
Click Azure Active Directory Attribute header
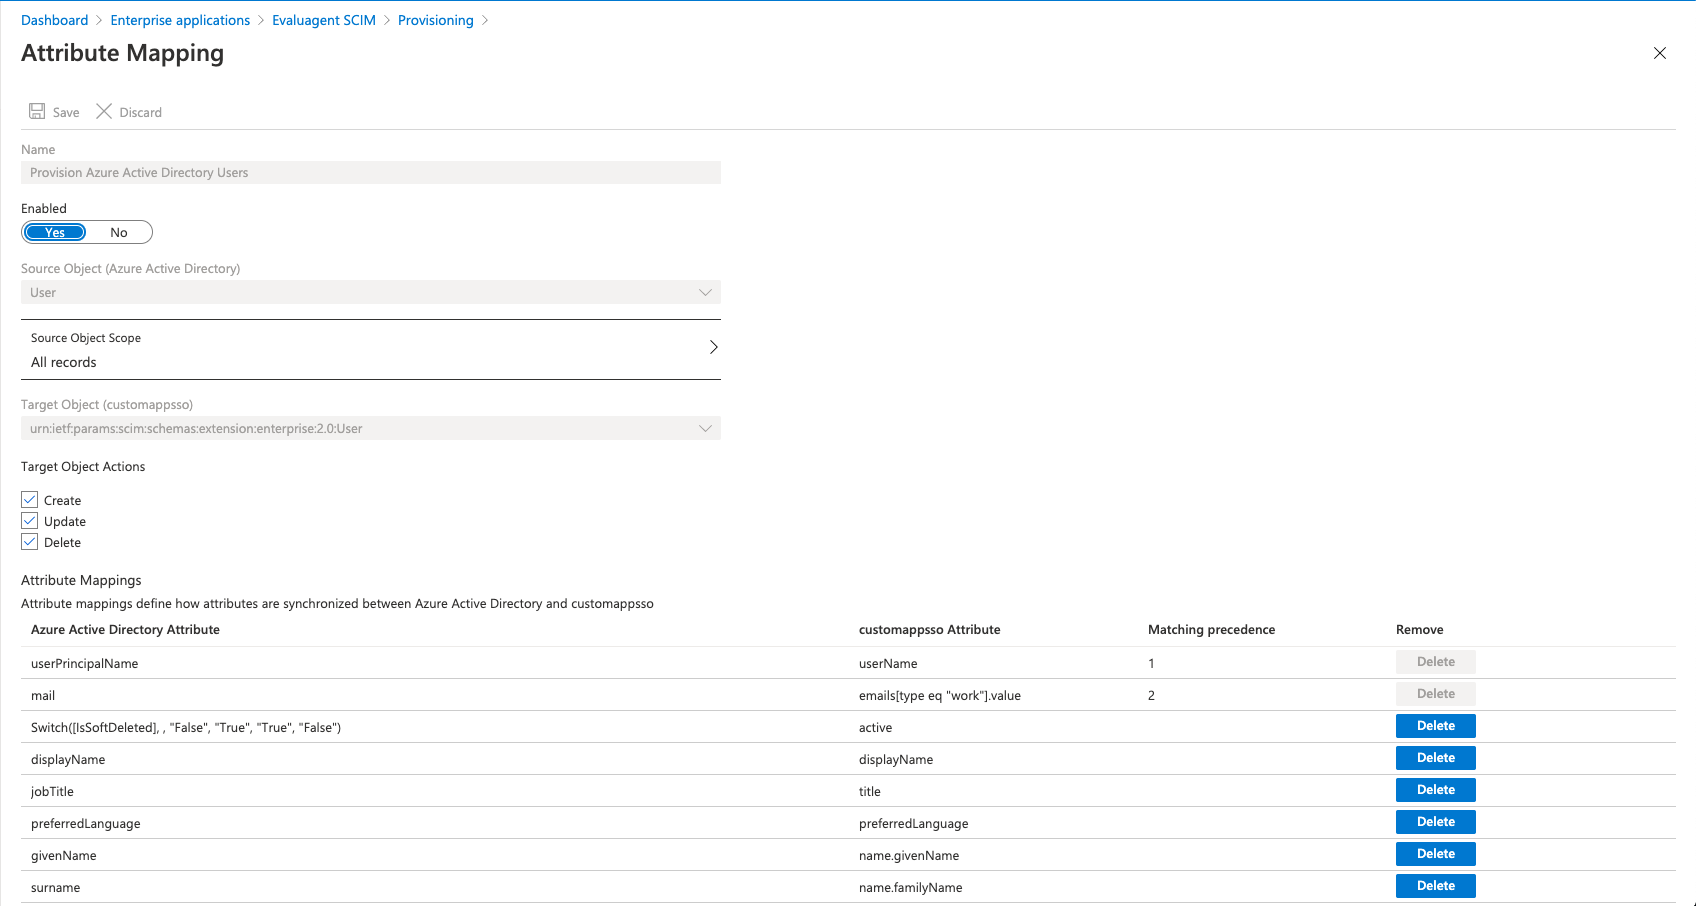125,629
